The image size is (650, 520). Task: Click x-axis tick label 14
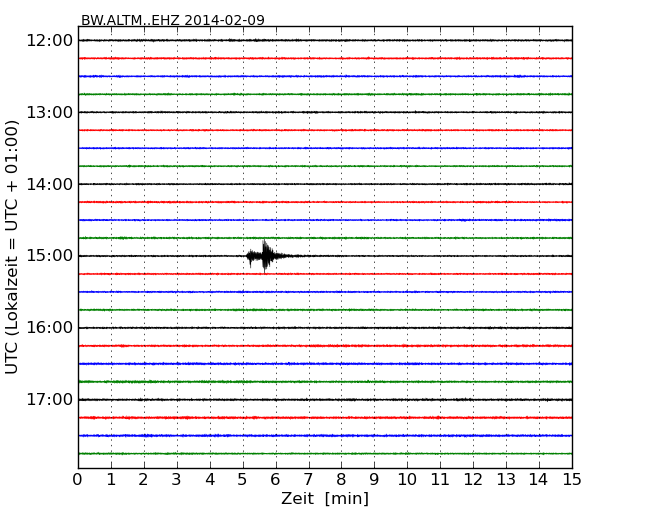click(x=539, y=479)
